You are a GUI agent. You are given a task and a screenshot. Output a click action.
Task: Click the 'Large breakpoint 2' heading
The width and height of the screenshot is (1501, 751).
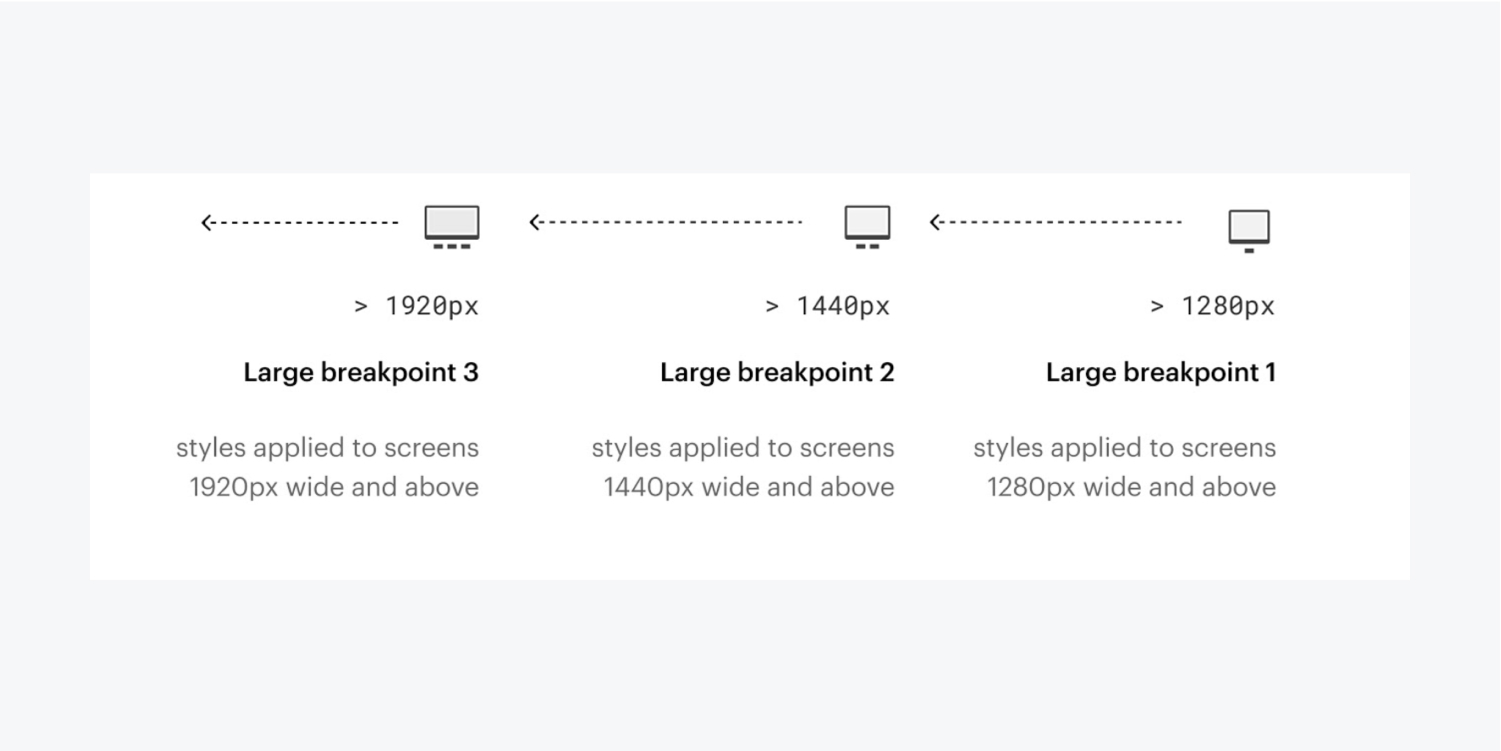pos(777,373)
